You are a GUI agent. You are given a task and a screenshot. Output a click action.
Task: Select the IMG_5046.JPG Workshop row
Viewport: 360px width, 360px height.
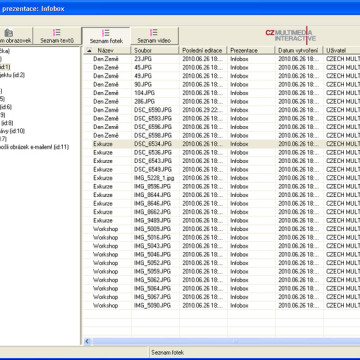[x=221, y=254]
